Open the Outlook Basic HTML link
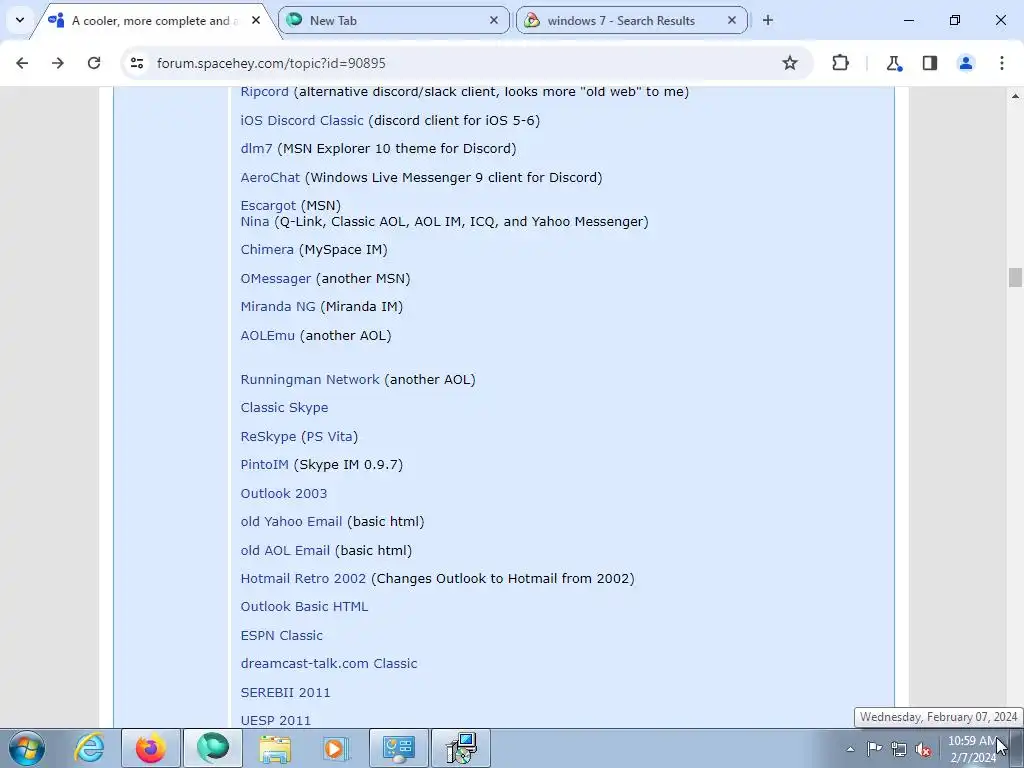 tap(304, 606)
